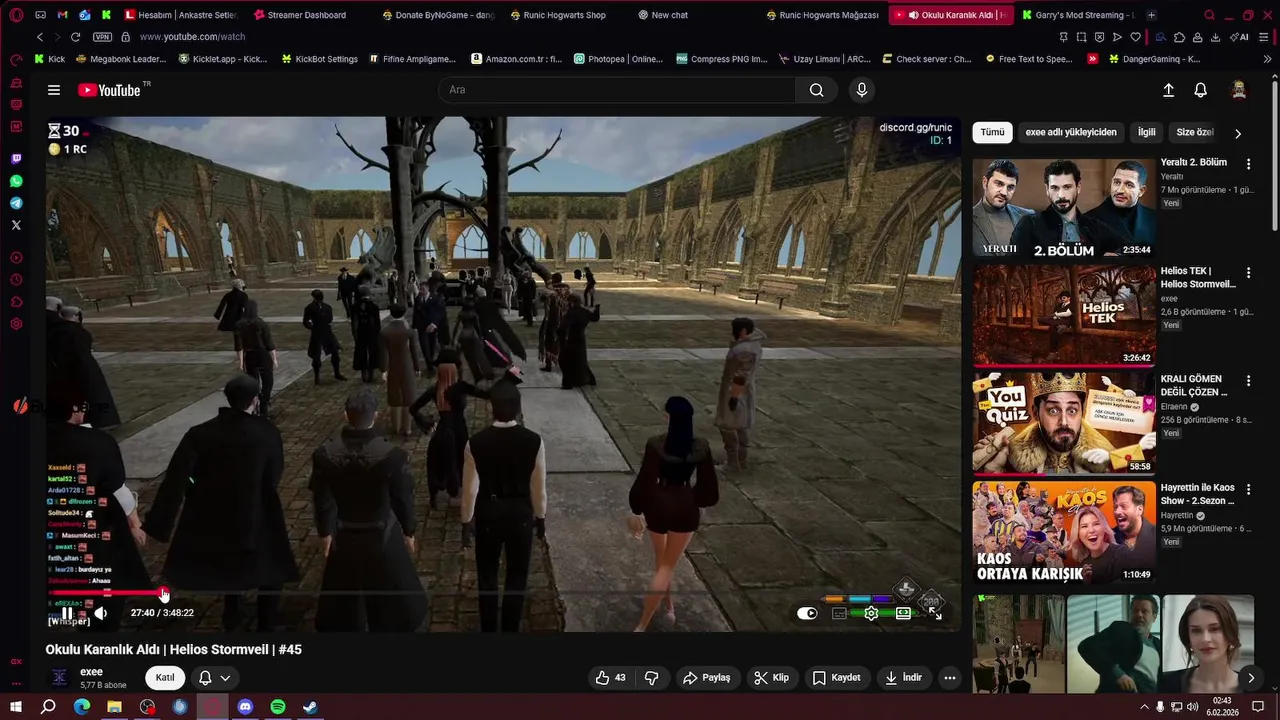Toggle the browser VPN badge
Image resolution: width=1280 pixels, height=720 pixels.
tap(102, 37)
